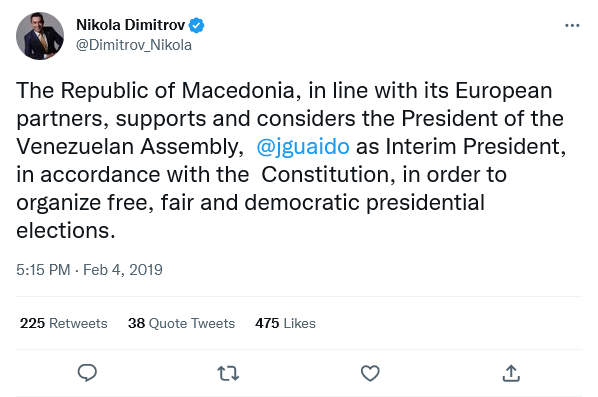Click the blue verified checkmark badge
The width and height of the screenshot is (598, 397).
[x=197, y=25]
